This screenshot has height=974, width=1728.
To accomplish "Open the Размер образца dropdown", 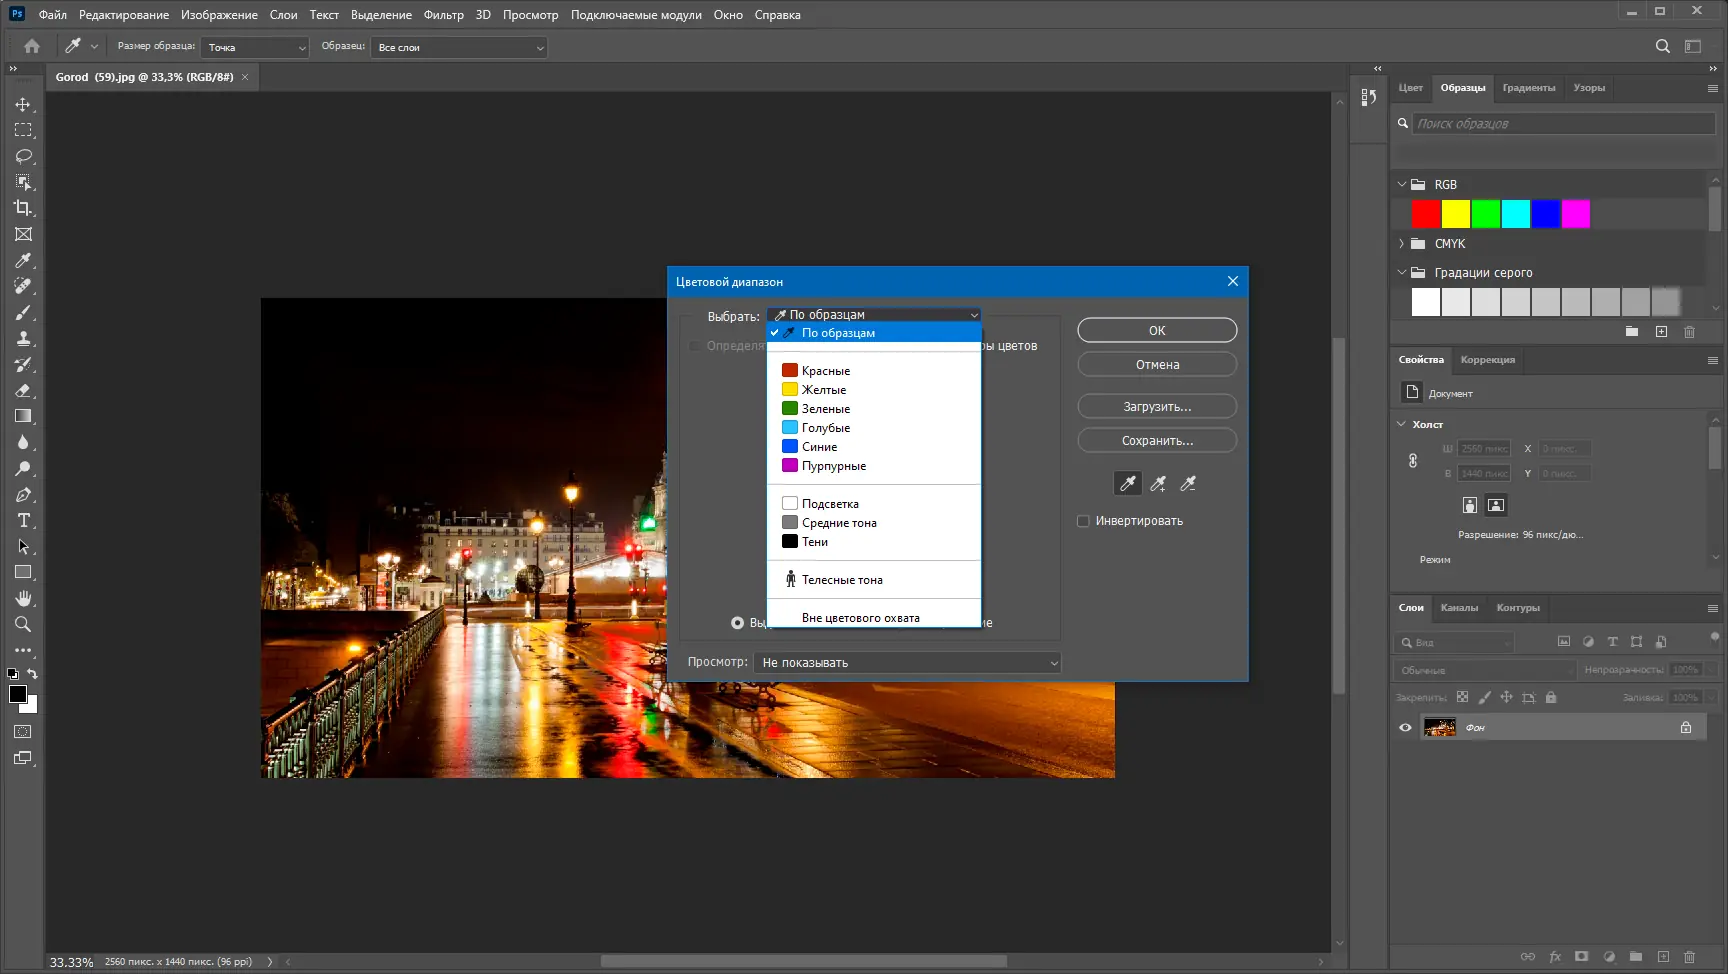I will [256, 48].
